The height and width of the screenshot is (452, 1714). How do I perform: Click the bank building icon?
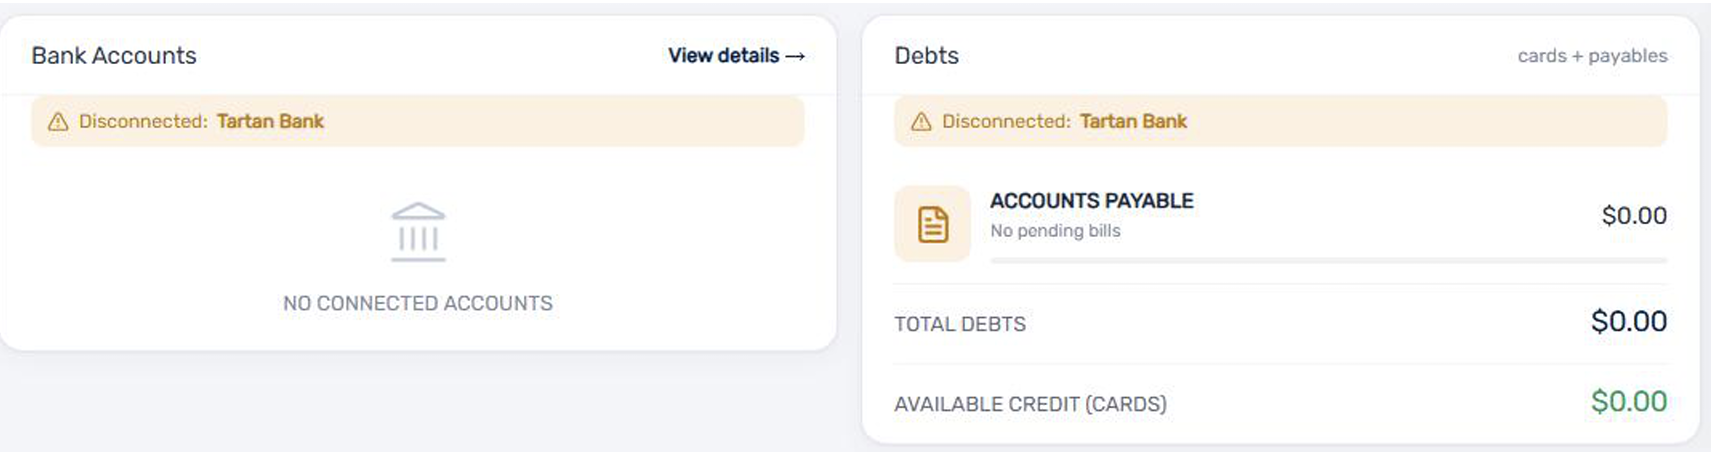click(x=418, y=232)
